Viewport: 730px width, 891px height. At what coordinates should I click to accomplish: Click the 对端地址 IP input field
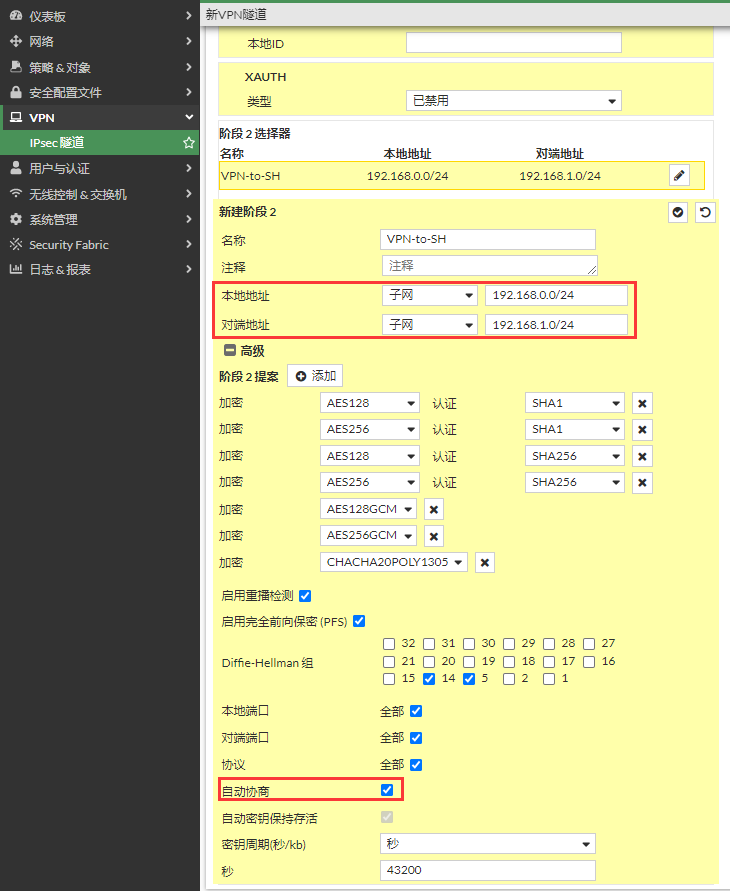tap(556, 325)
